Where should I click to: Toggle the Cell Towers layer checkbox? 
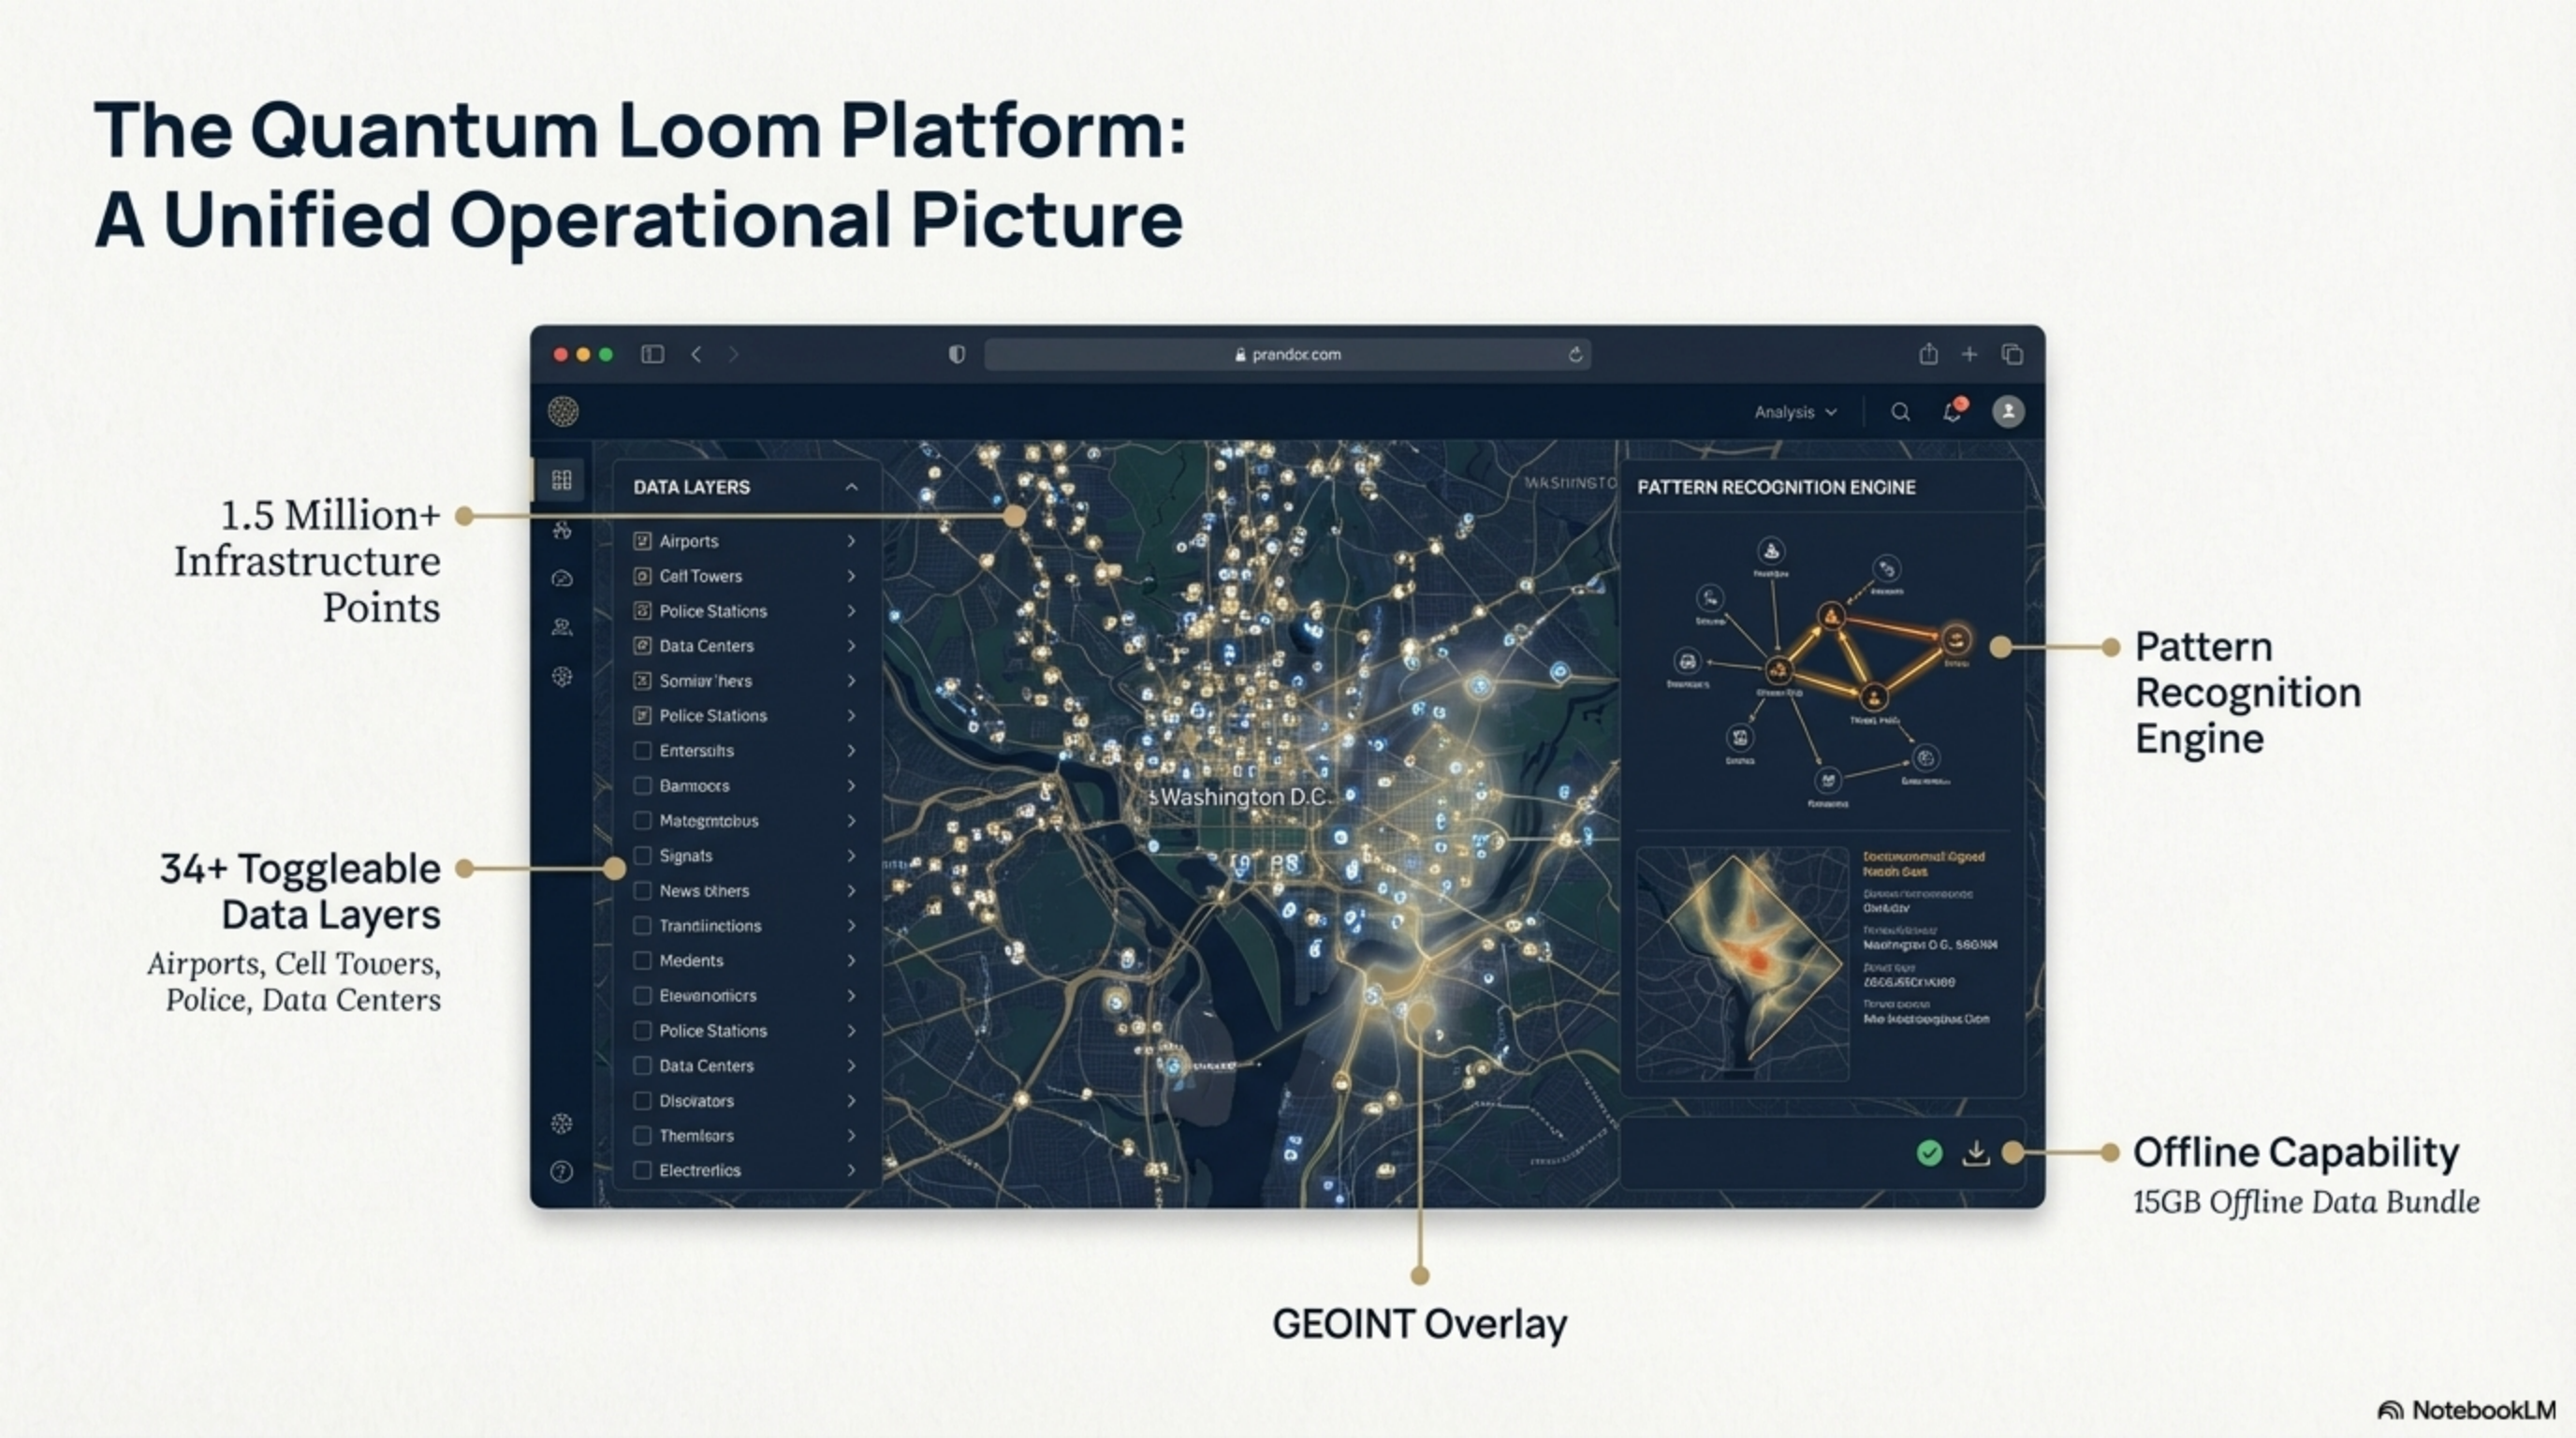pyautogui.click(x=642, y=576)
